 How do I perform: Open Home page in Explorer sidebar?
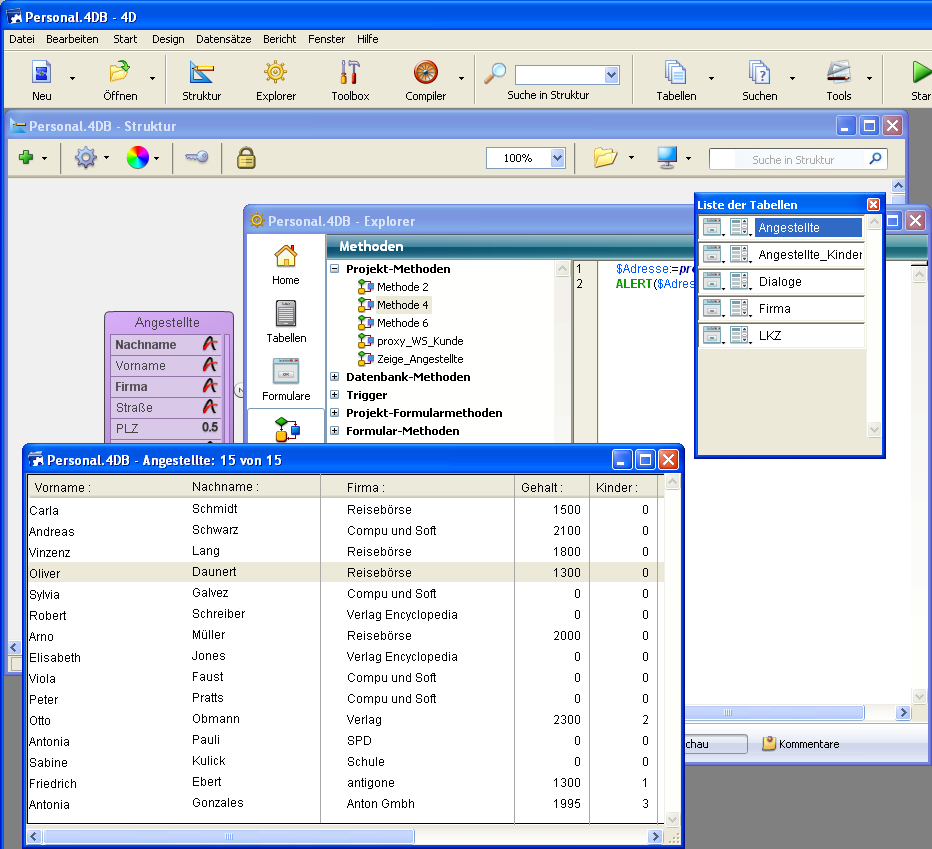[x=286, y=264]
